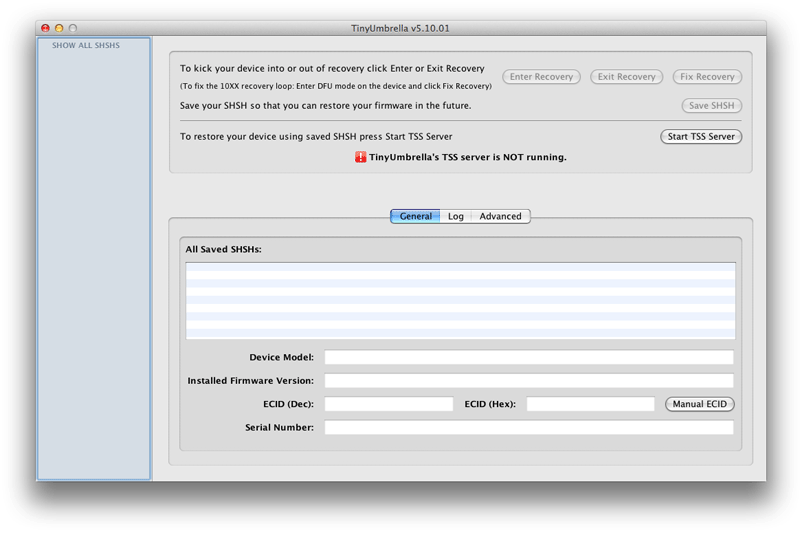Select the ECID (Dec) input field

point(388,404)
